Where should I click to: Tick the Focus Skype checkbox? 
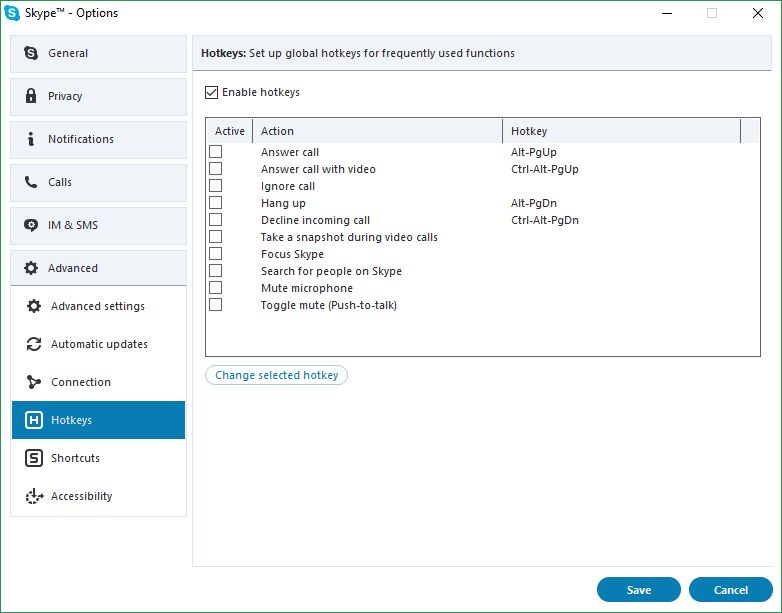click(x=215, y=253)
